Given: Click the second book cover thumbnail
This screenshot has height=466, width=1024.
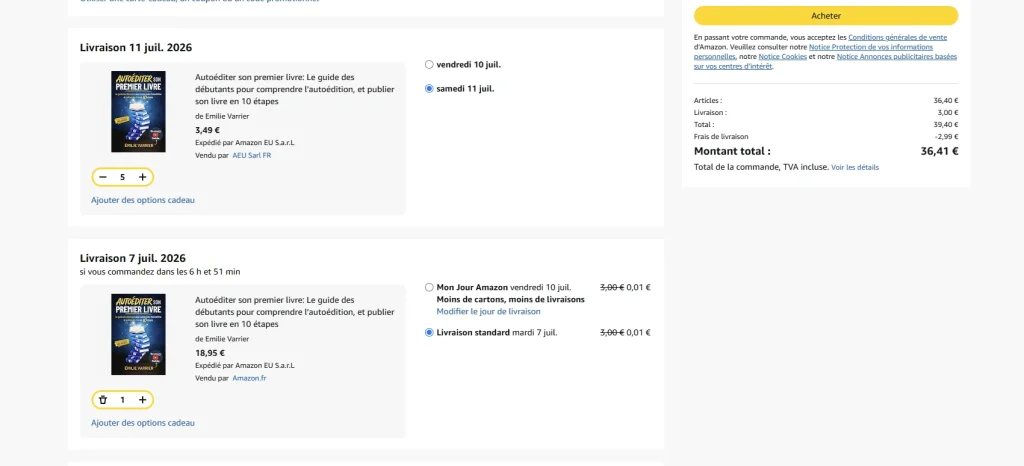Looking at the screenshot, I should [138, 334].
